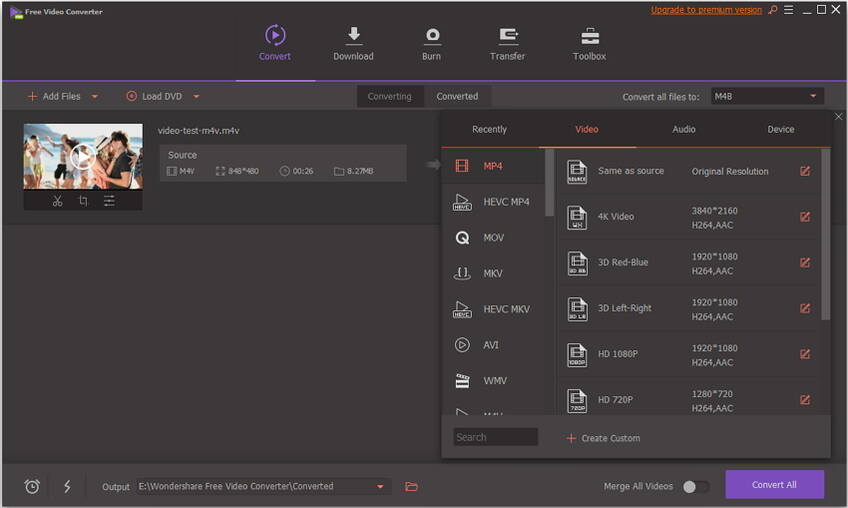
Task: Choose the 4K Video preset
Action: (687, 217)
